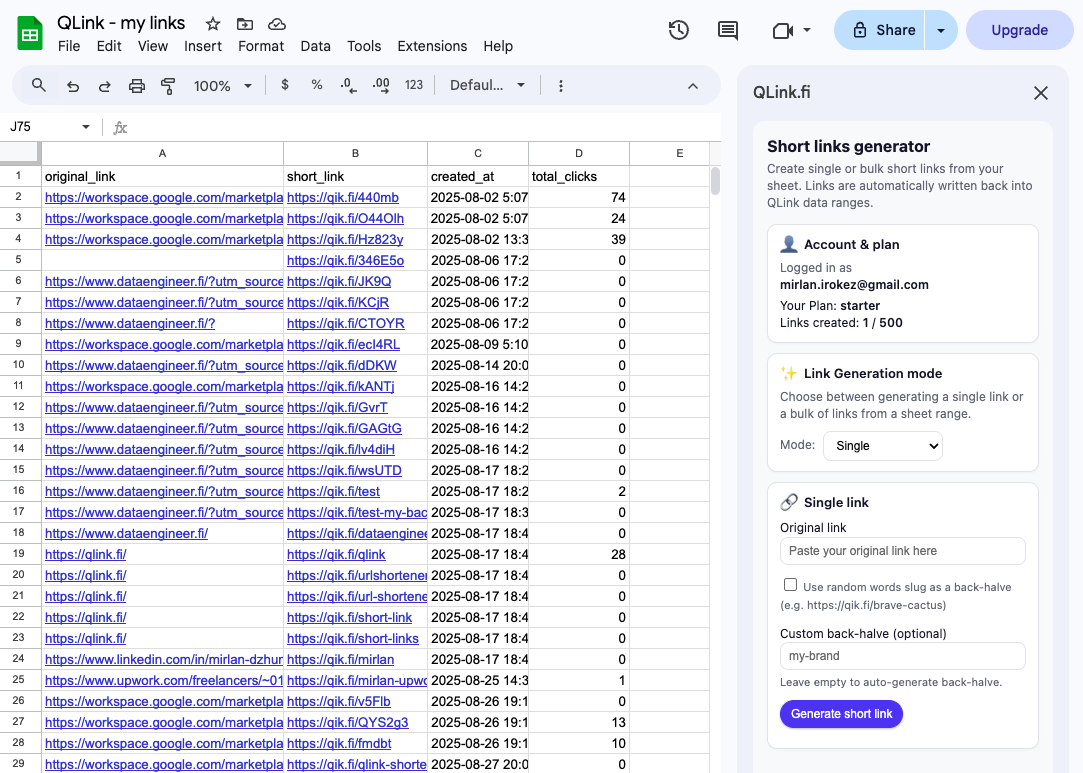Click the Meet video call icon
This screenshot has width=1083, height=773.
(785, 31)
